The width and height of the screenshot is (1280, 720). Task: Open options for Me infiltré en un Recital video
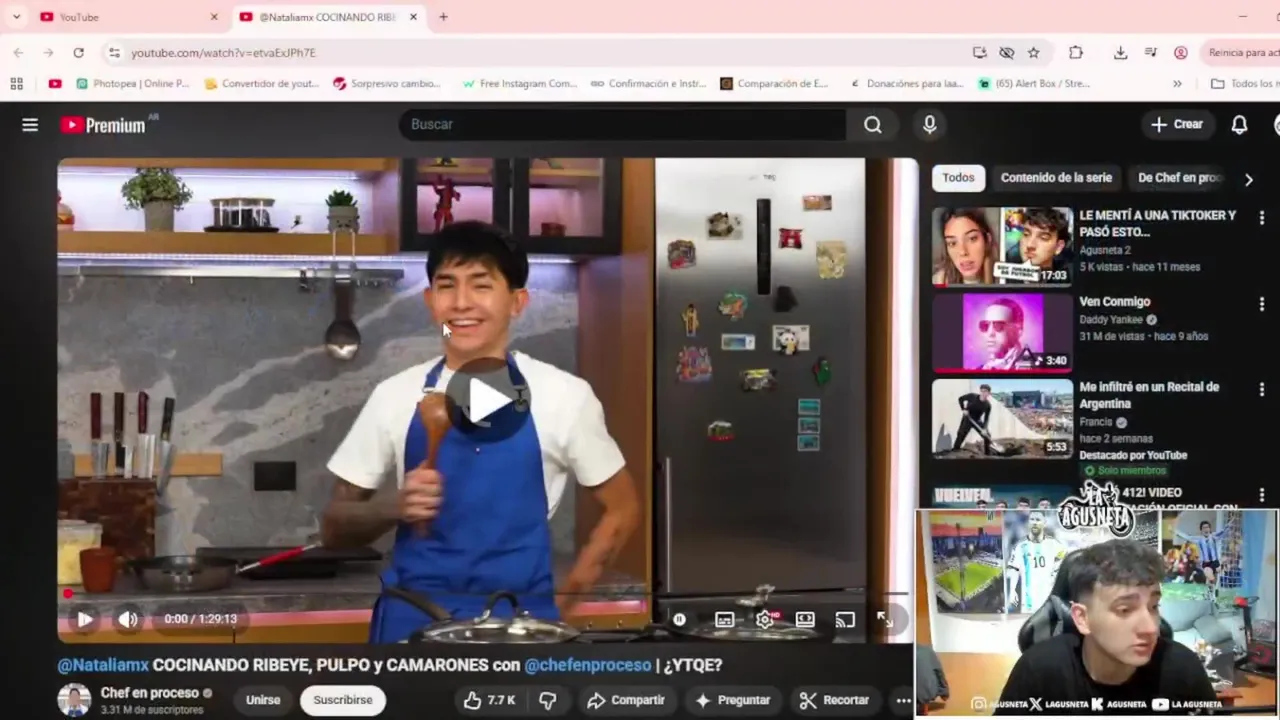1261,389
